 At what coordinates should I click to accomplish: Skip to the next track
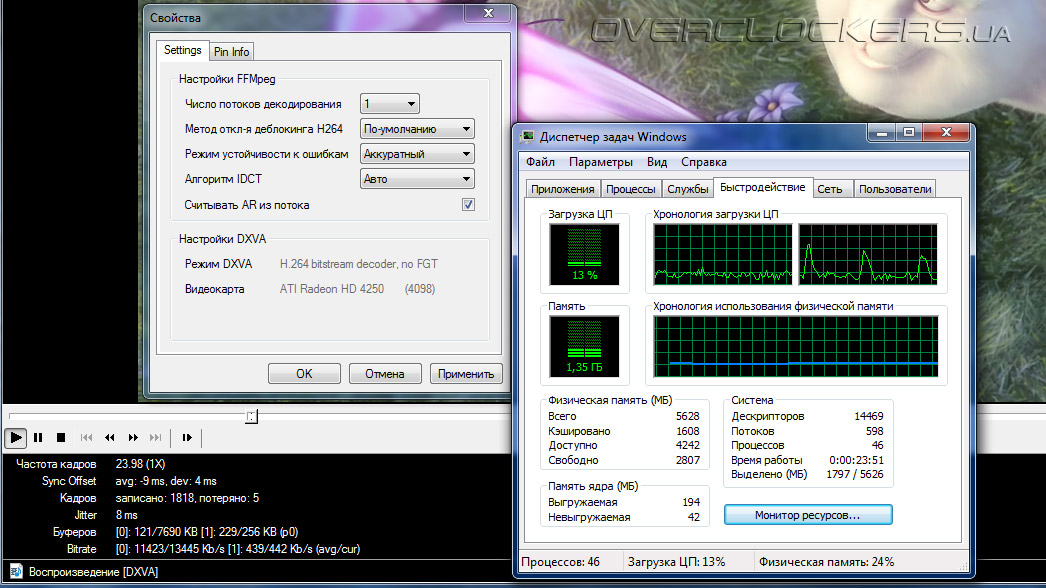[x=155, y=438]
